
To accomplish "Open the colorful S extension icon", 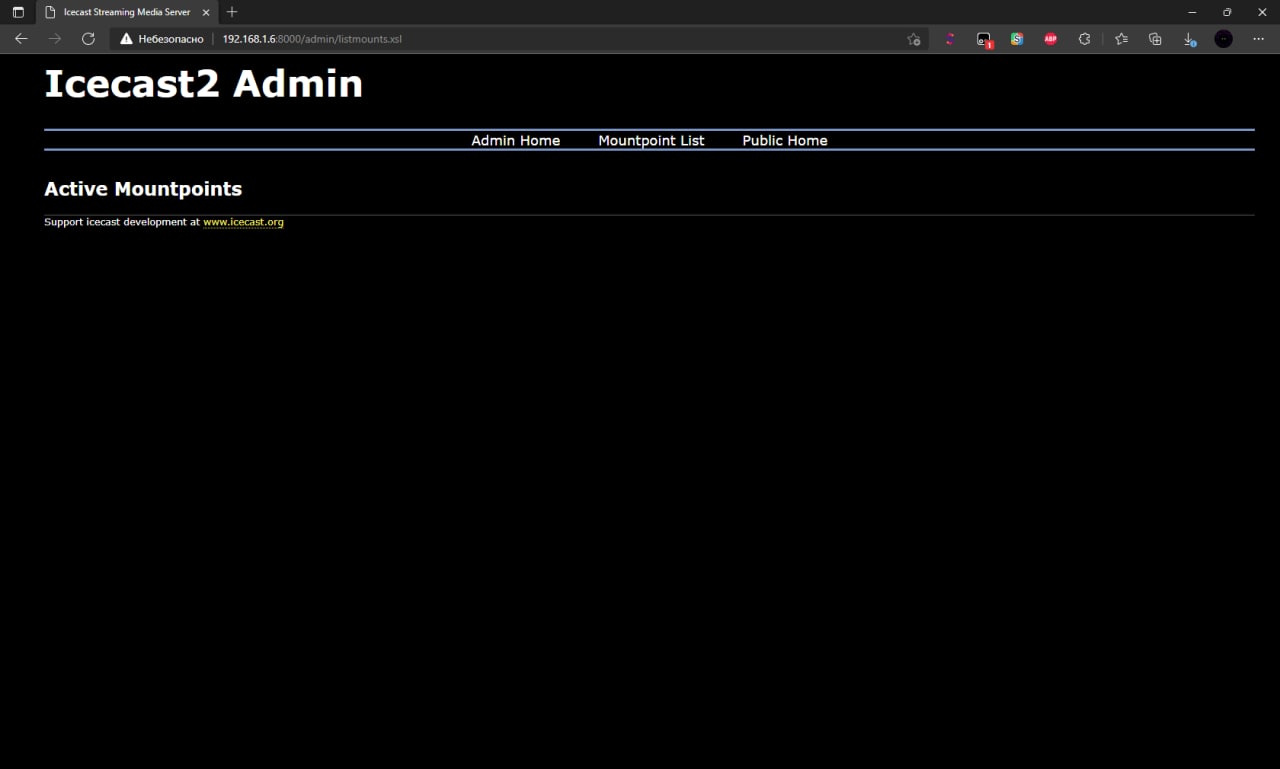I will pyautogui.click(x=1017, y=39).
